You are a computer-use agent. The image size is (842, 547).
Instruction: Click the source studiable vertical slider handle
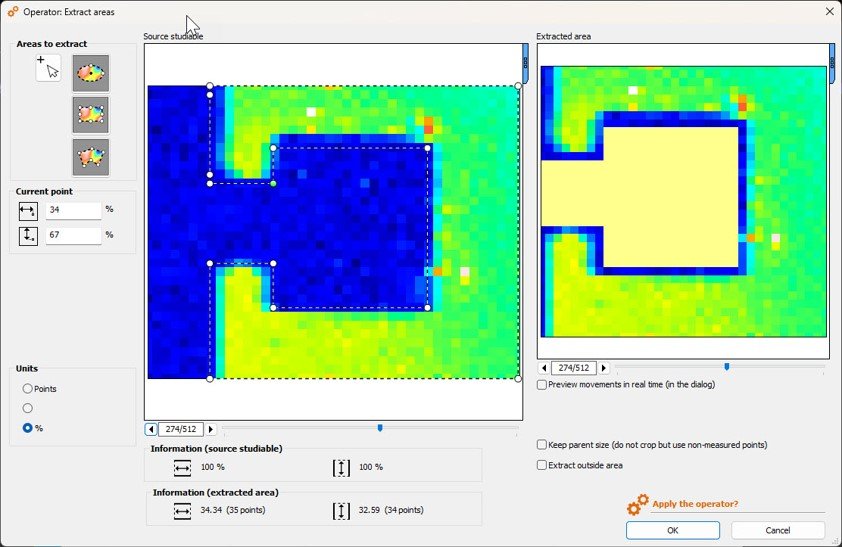pos(526,63)
